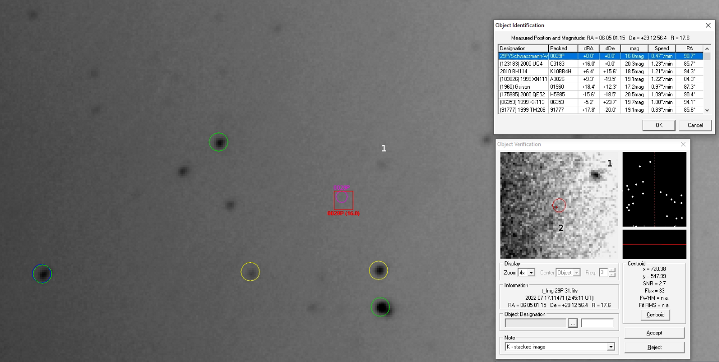Sort by the Speed column header
Screen dimensions: 719x362
(662, 48)
